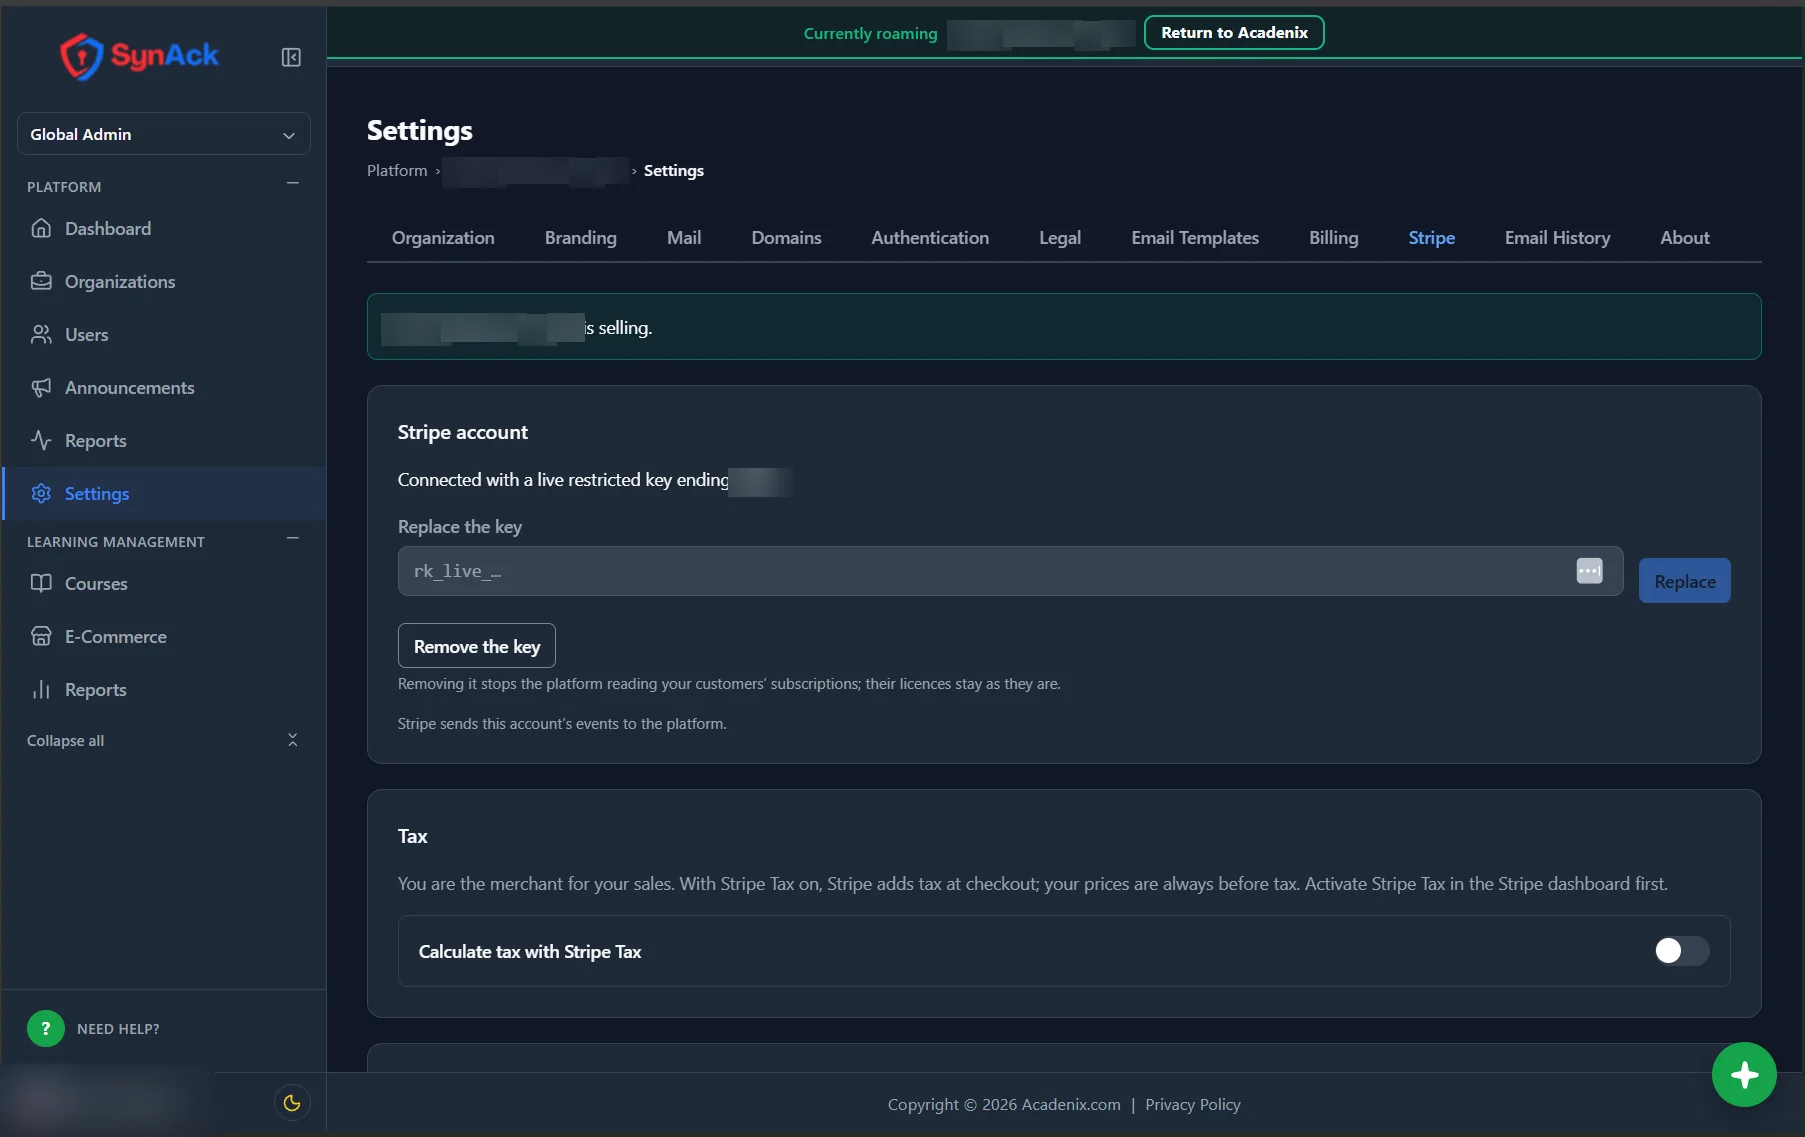Select the Legal tab
The width and height of the screenshot is (1805, 1137).
(1060, 238)
